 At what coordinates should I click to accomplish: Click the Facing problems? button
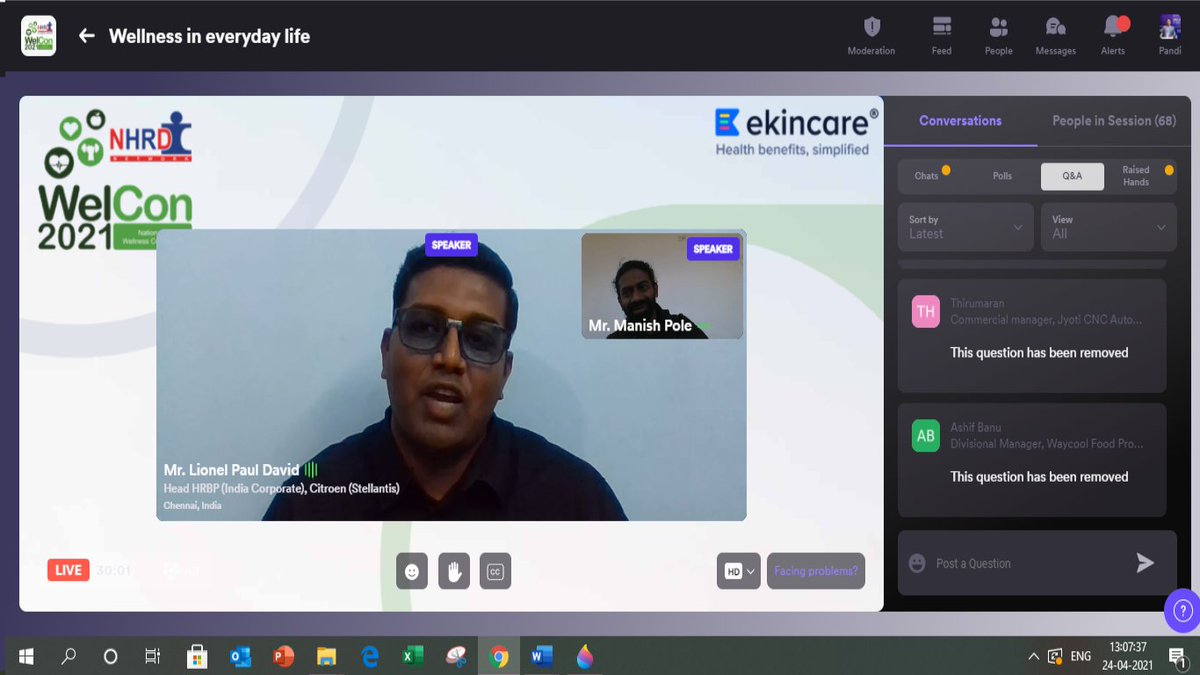pyautogui.click(x=815, y=571)
